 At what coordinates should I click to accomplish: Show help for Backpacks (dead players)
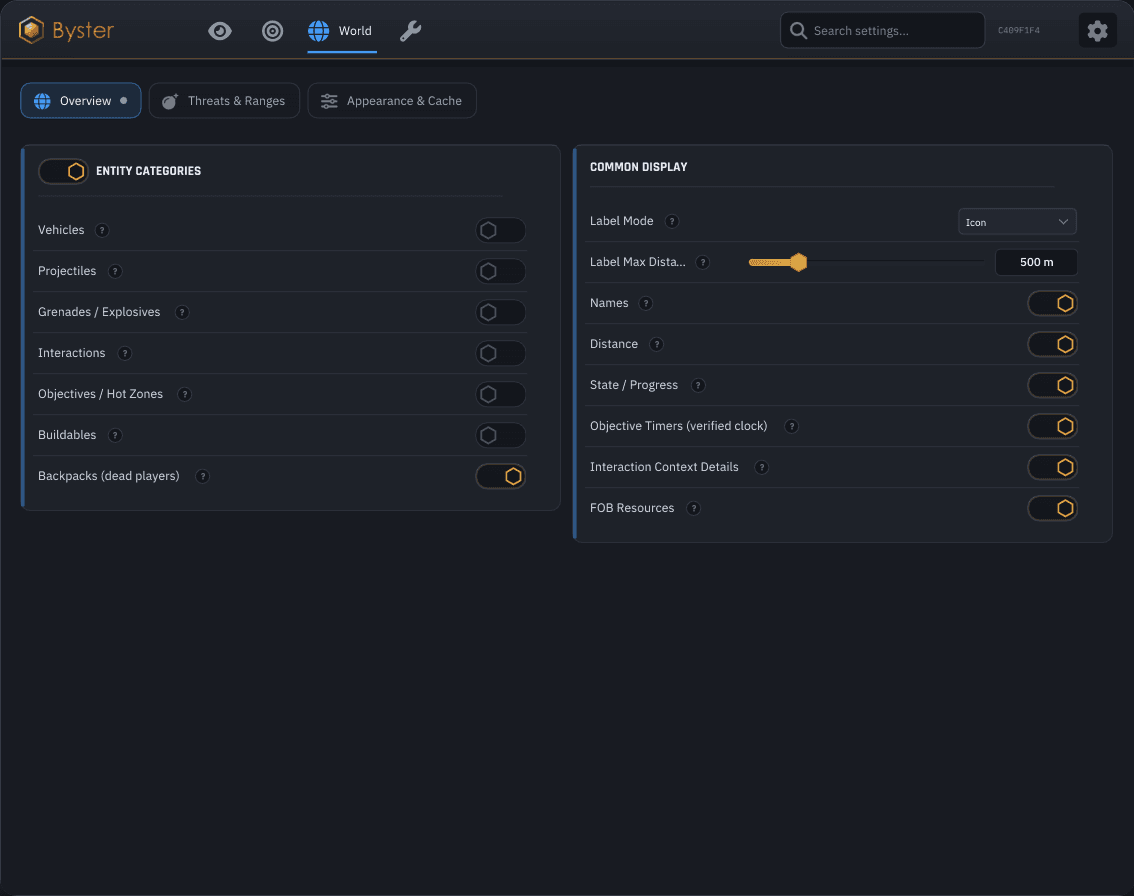coord(202,476)
